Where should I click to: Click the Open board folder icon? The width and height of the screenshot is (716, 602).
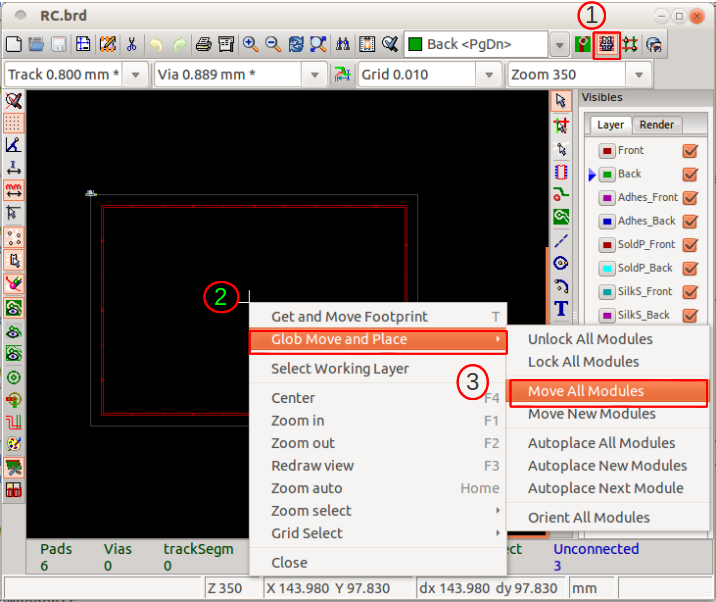click(36, 44)
